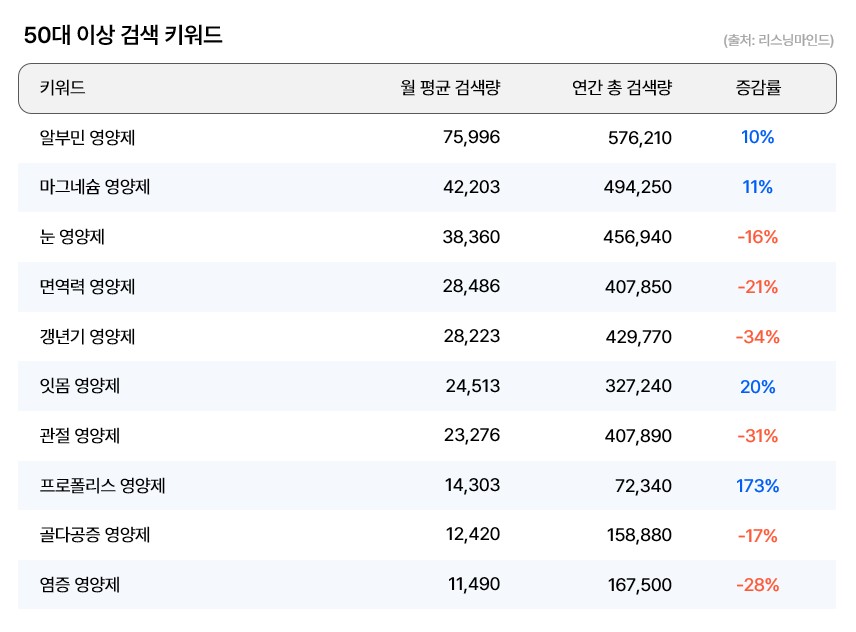Select the 갱년기 영양제 keyword
Screen dimensions: 856x632
(87, 337)
